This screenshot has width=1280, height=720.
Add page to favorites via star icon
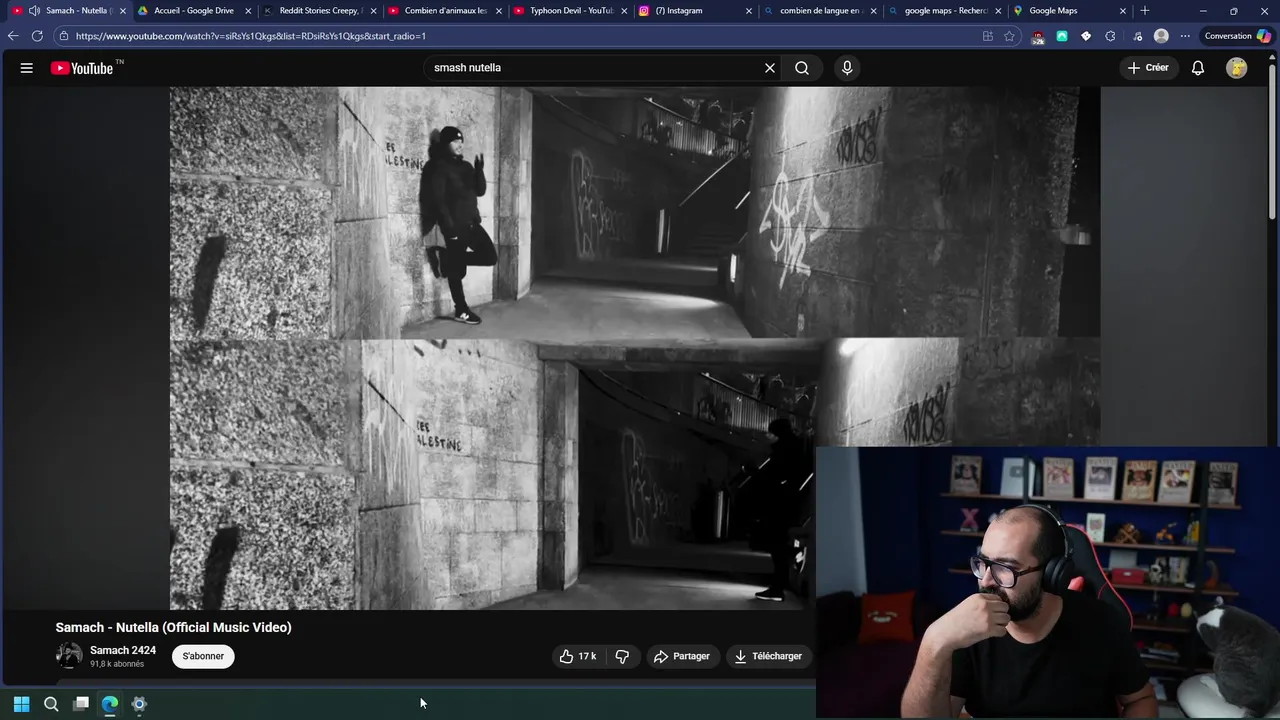click(x=1010, y=36)
